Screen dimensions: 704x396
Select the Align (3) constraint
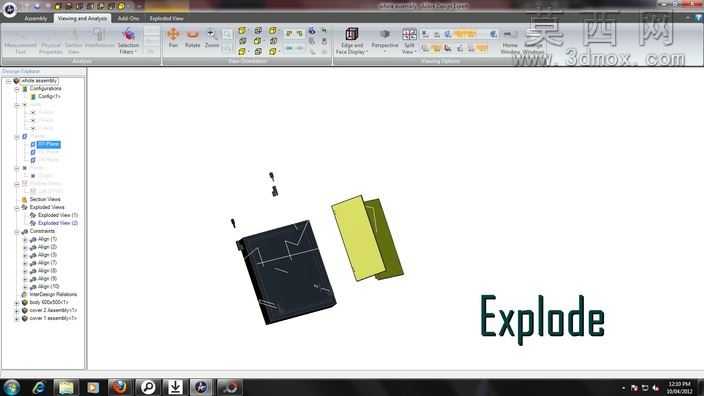pyautogui.click(x=47, y=255)
